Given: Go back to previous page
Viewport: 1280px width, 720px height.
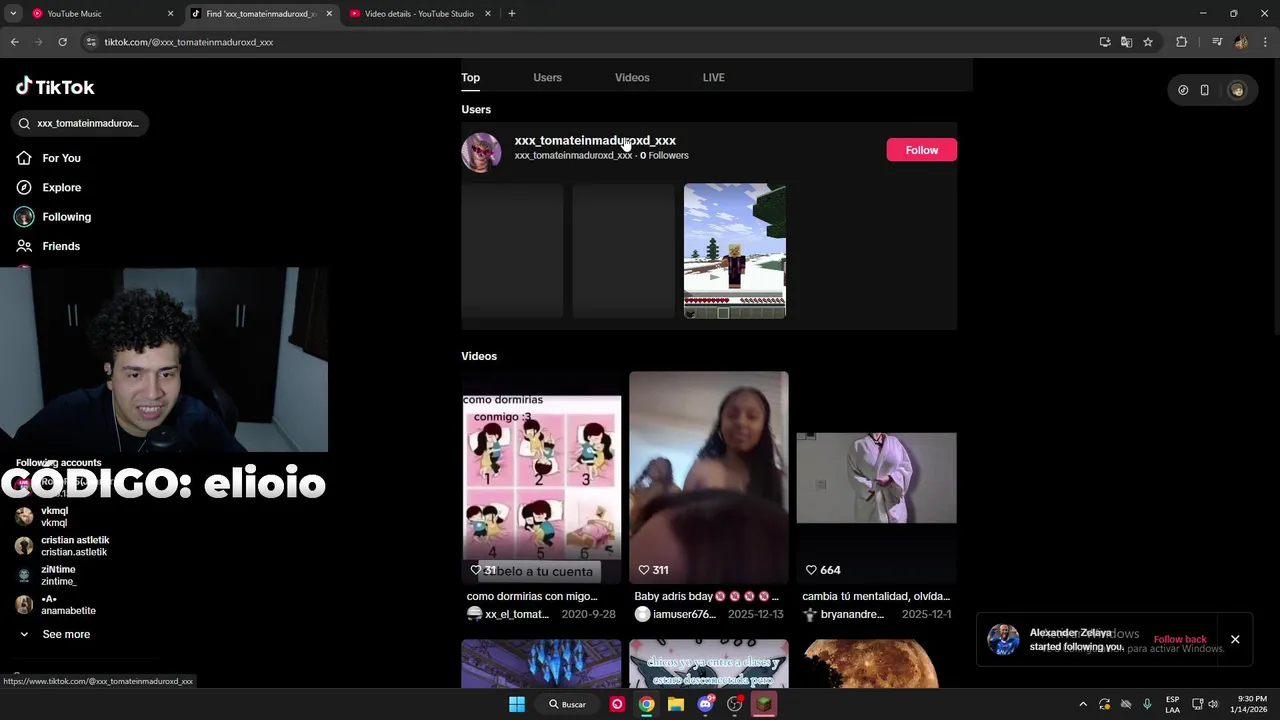Looking at the screenshot, I should point(14,42).
